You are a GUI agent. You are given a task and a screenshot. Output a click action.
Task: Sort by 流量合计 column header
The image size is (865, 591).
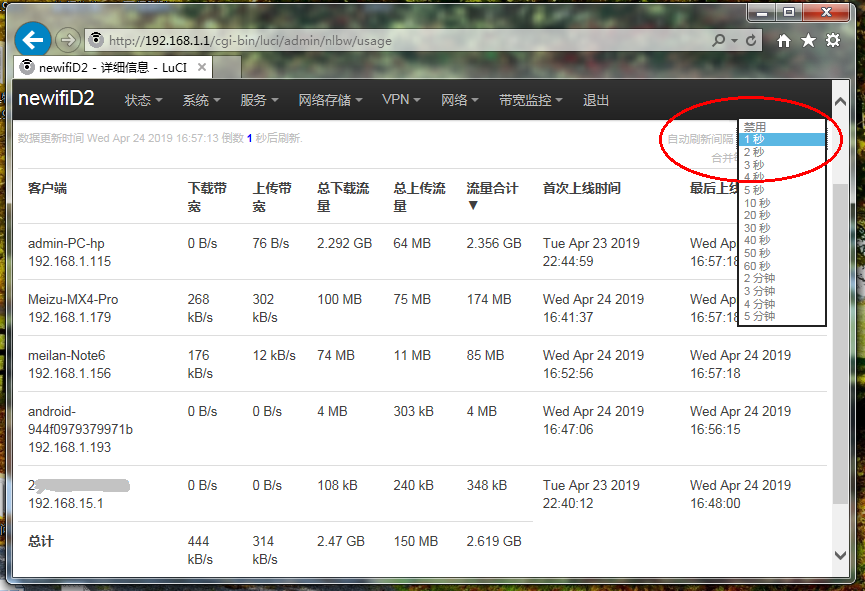point(492,196)
